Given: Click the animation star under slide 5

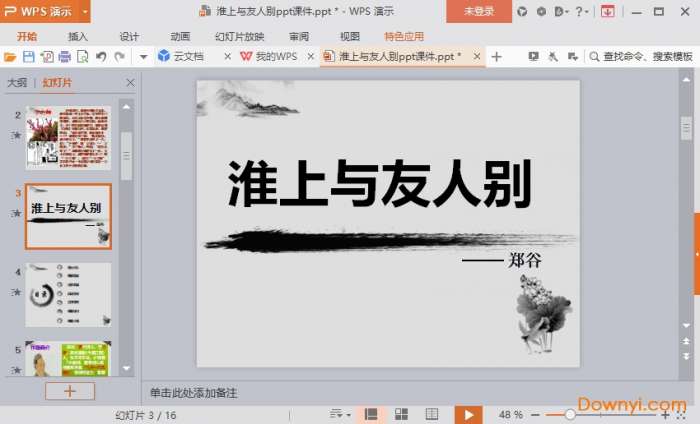Looking at the screenshot, I should (x=17, y=370).
